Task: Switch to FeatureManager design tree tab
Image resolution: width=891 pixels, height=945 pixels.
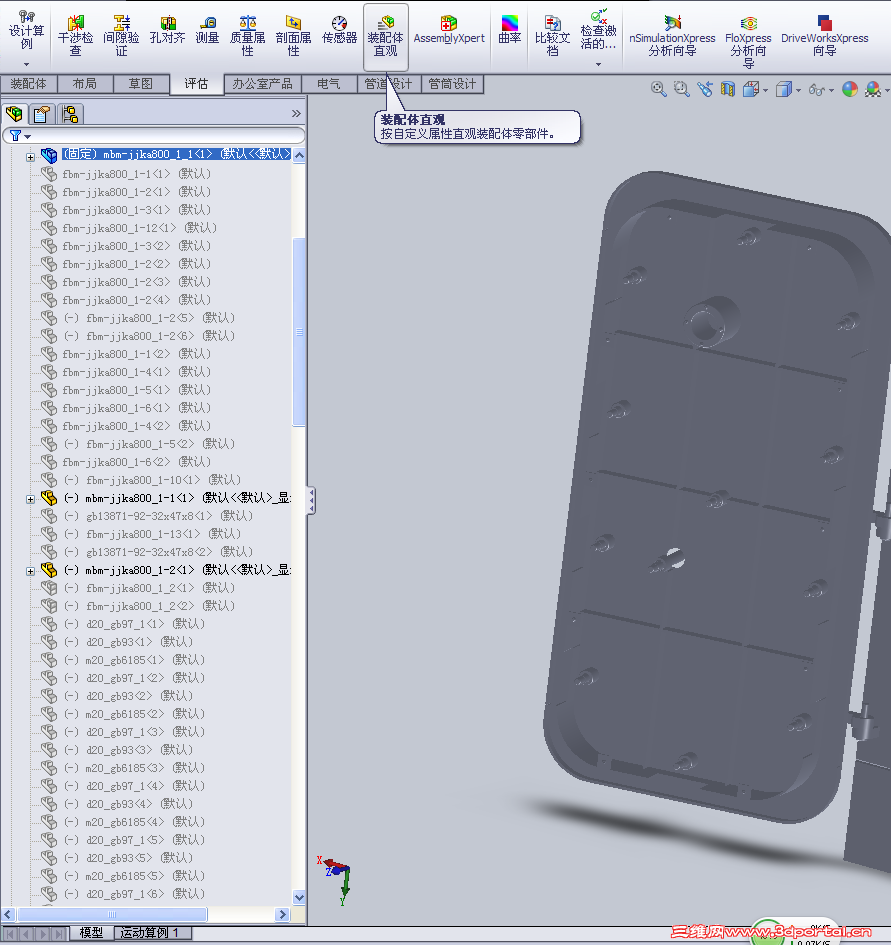Action: click(14, 114)
